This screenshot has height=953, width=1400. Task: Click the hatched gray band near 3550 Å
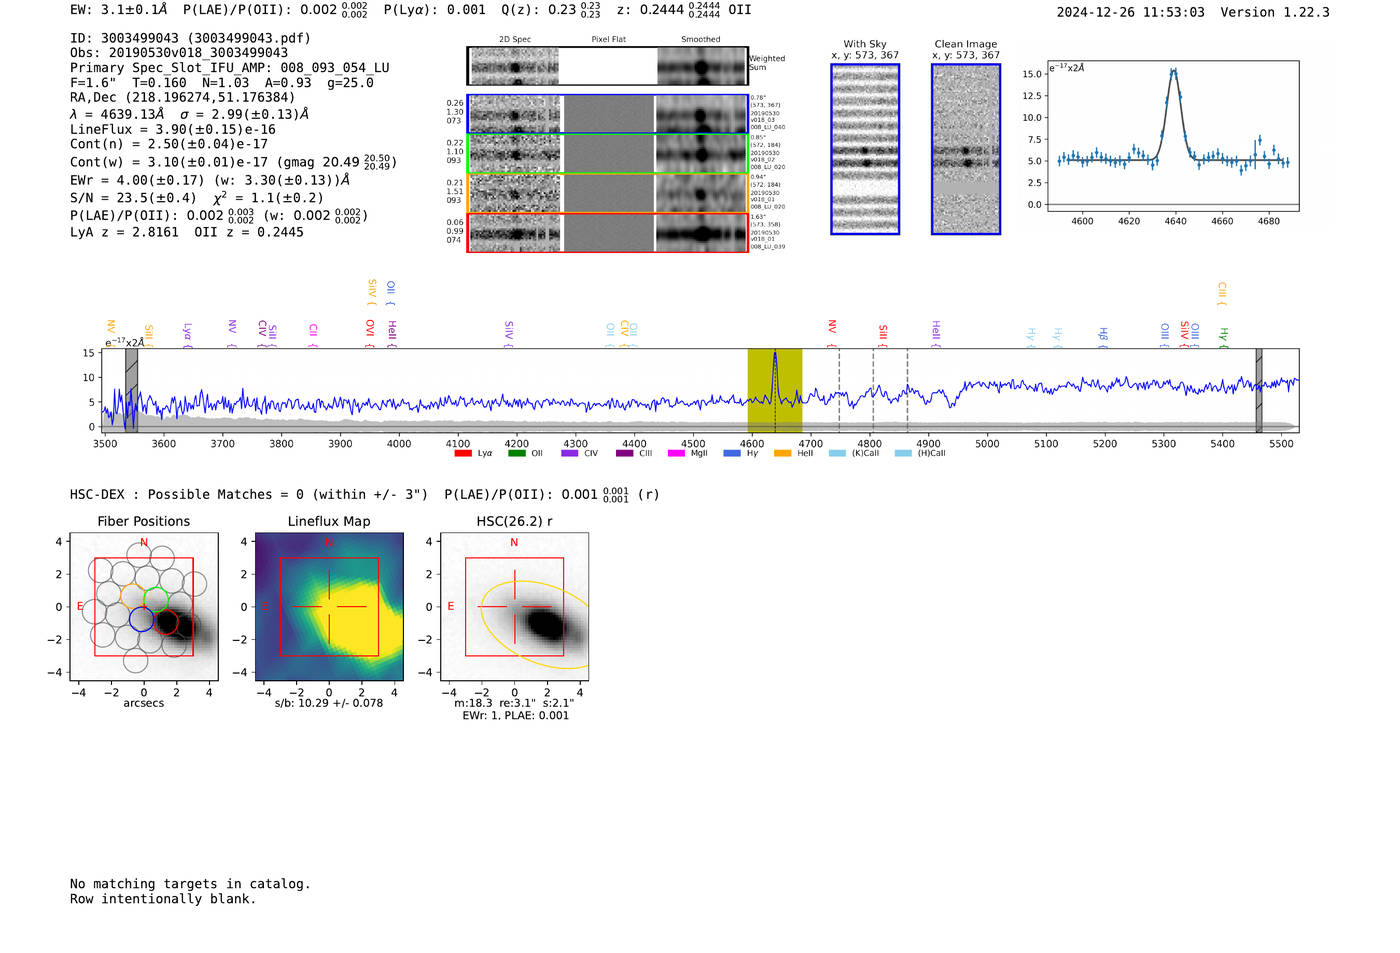click(131, 390)
